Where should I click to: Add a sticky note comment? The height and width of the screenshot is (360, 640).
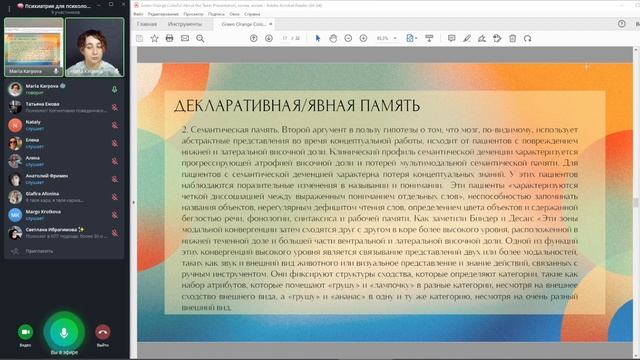pyautogui.click(x=451, y=38)
